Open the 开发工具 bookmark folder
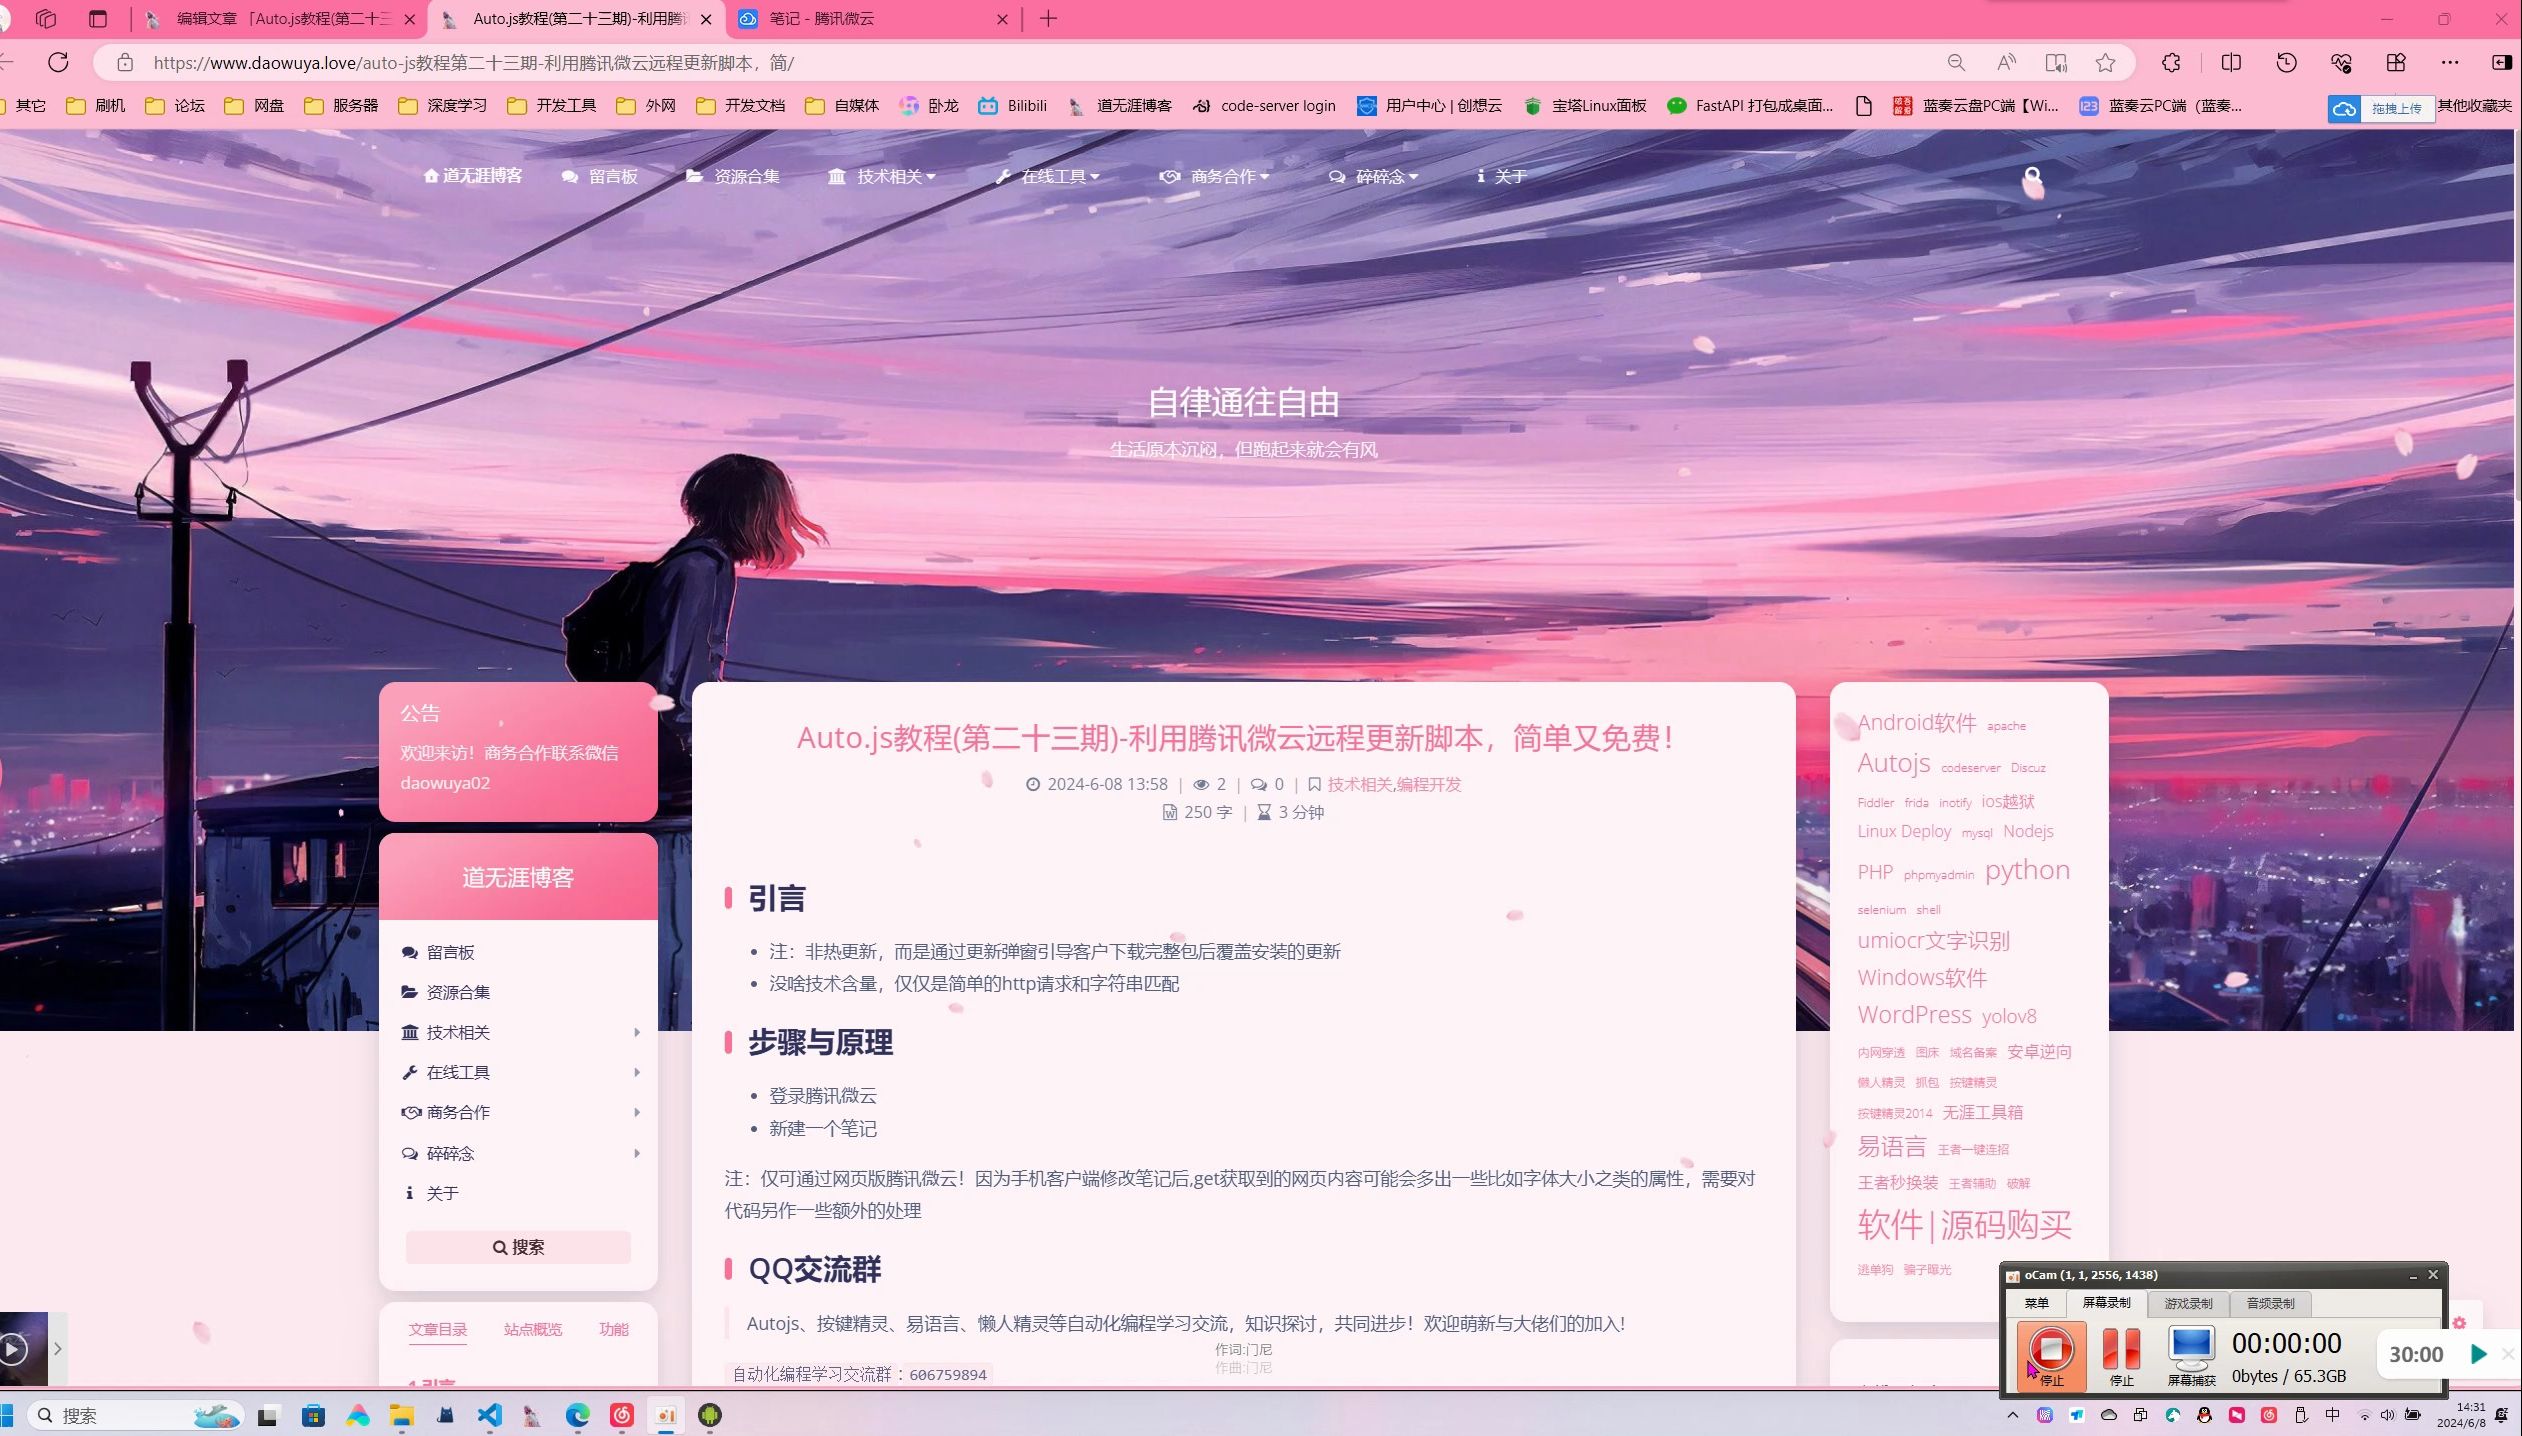Viewport: 2522px width, 1436px height. pos(551,105)
